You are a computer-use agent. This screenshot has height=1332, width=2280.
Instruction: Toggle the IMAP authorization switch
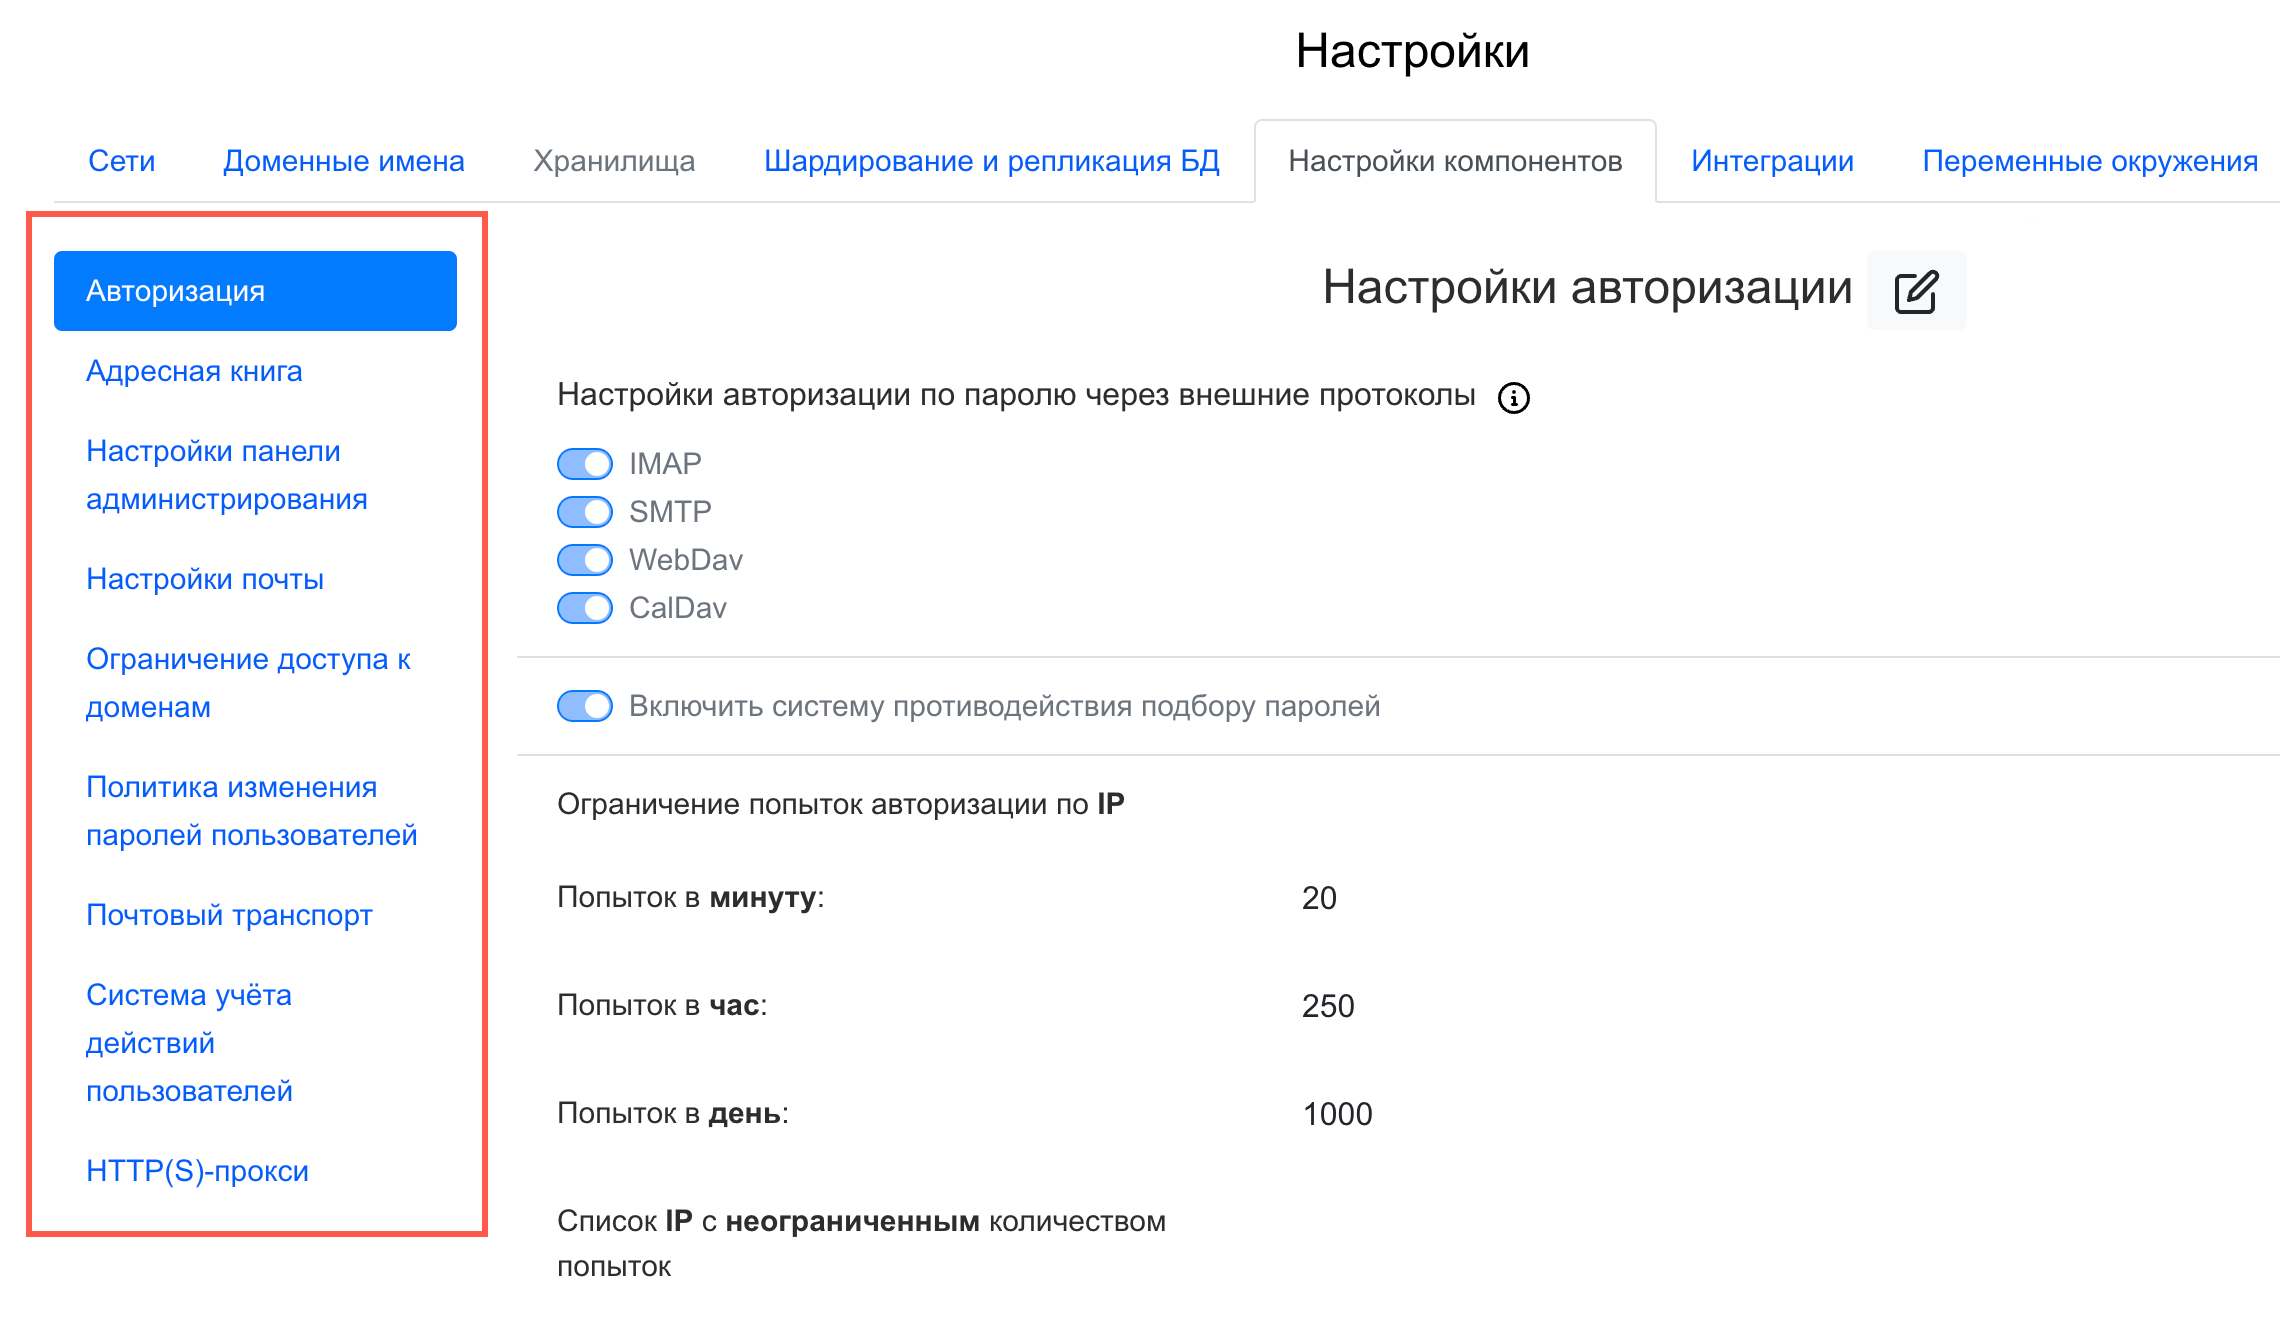point(585,464)
